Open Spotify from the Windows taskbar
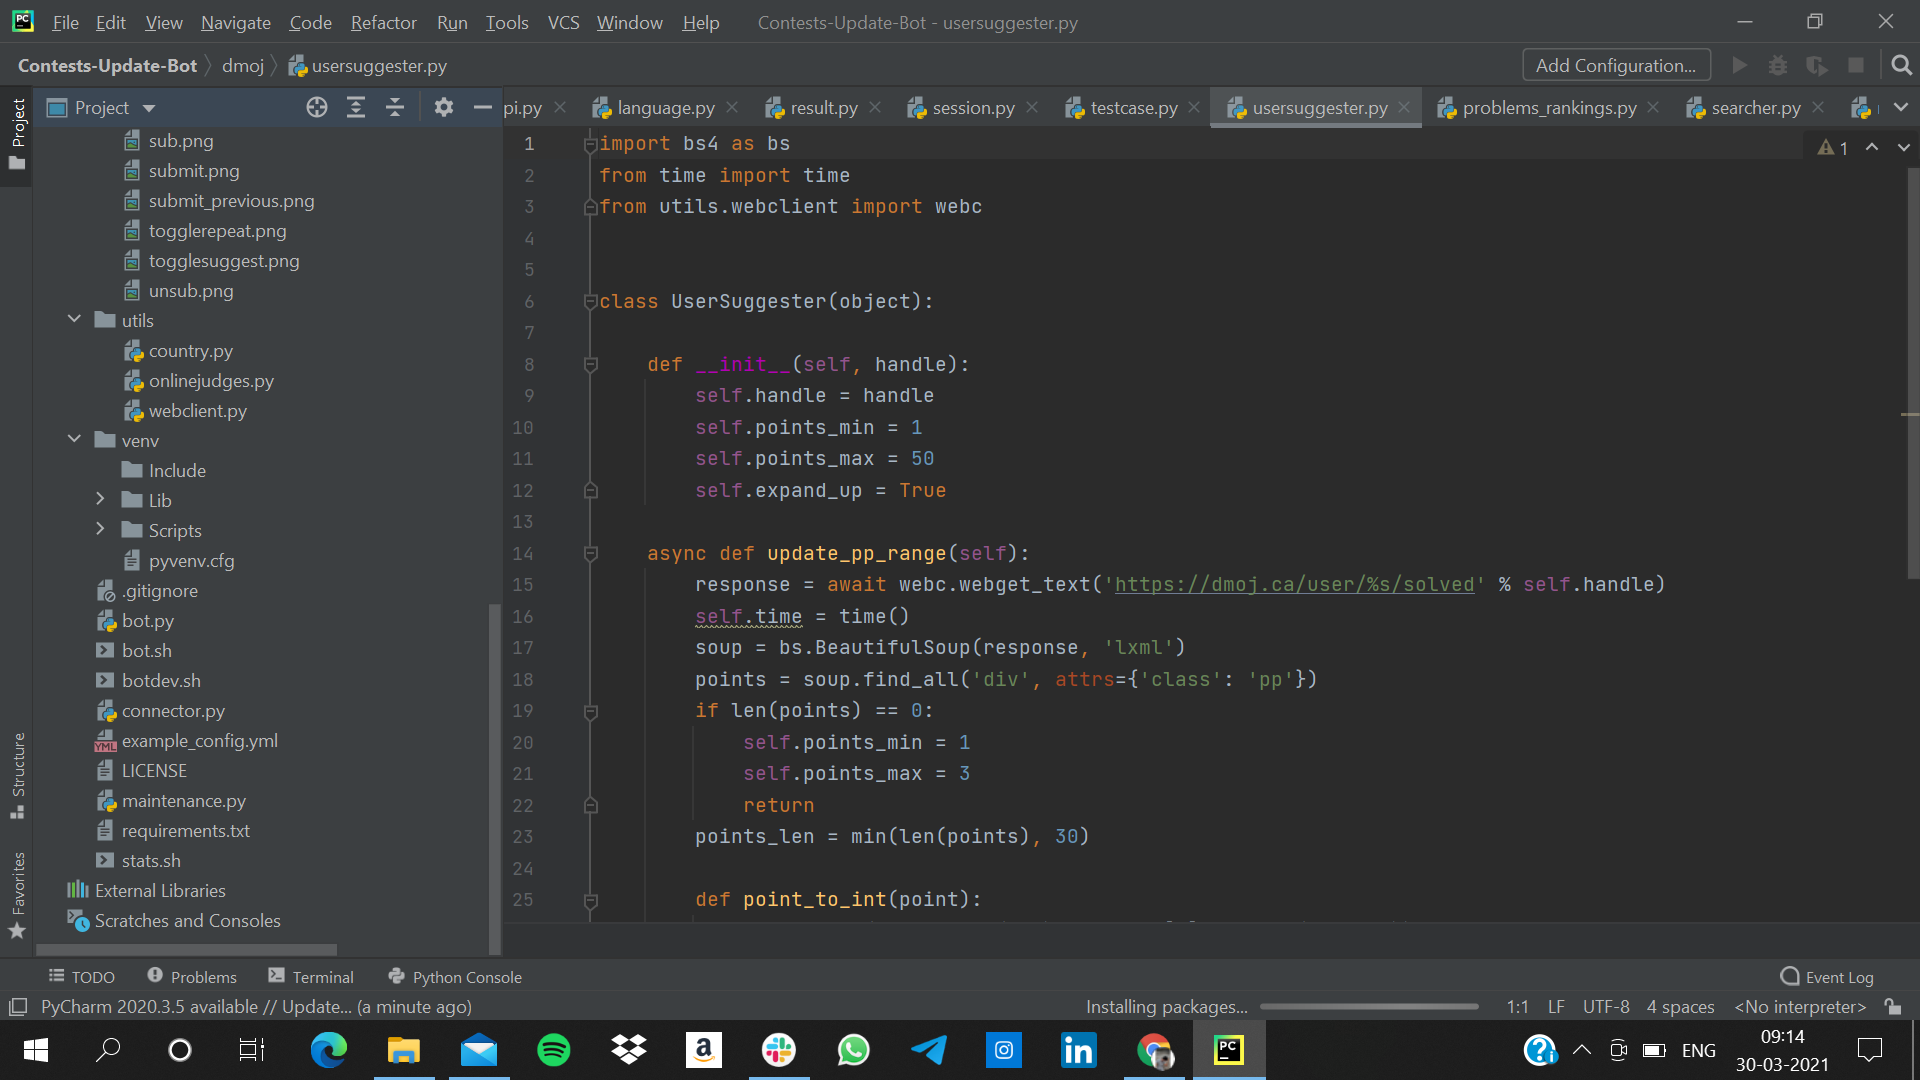Image resolution: width=1920 pixels, height=1080 pixels. tap(553, 1050)
